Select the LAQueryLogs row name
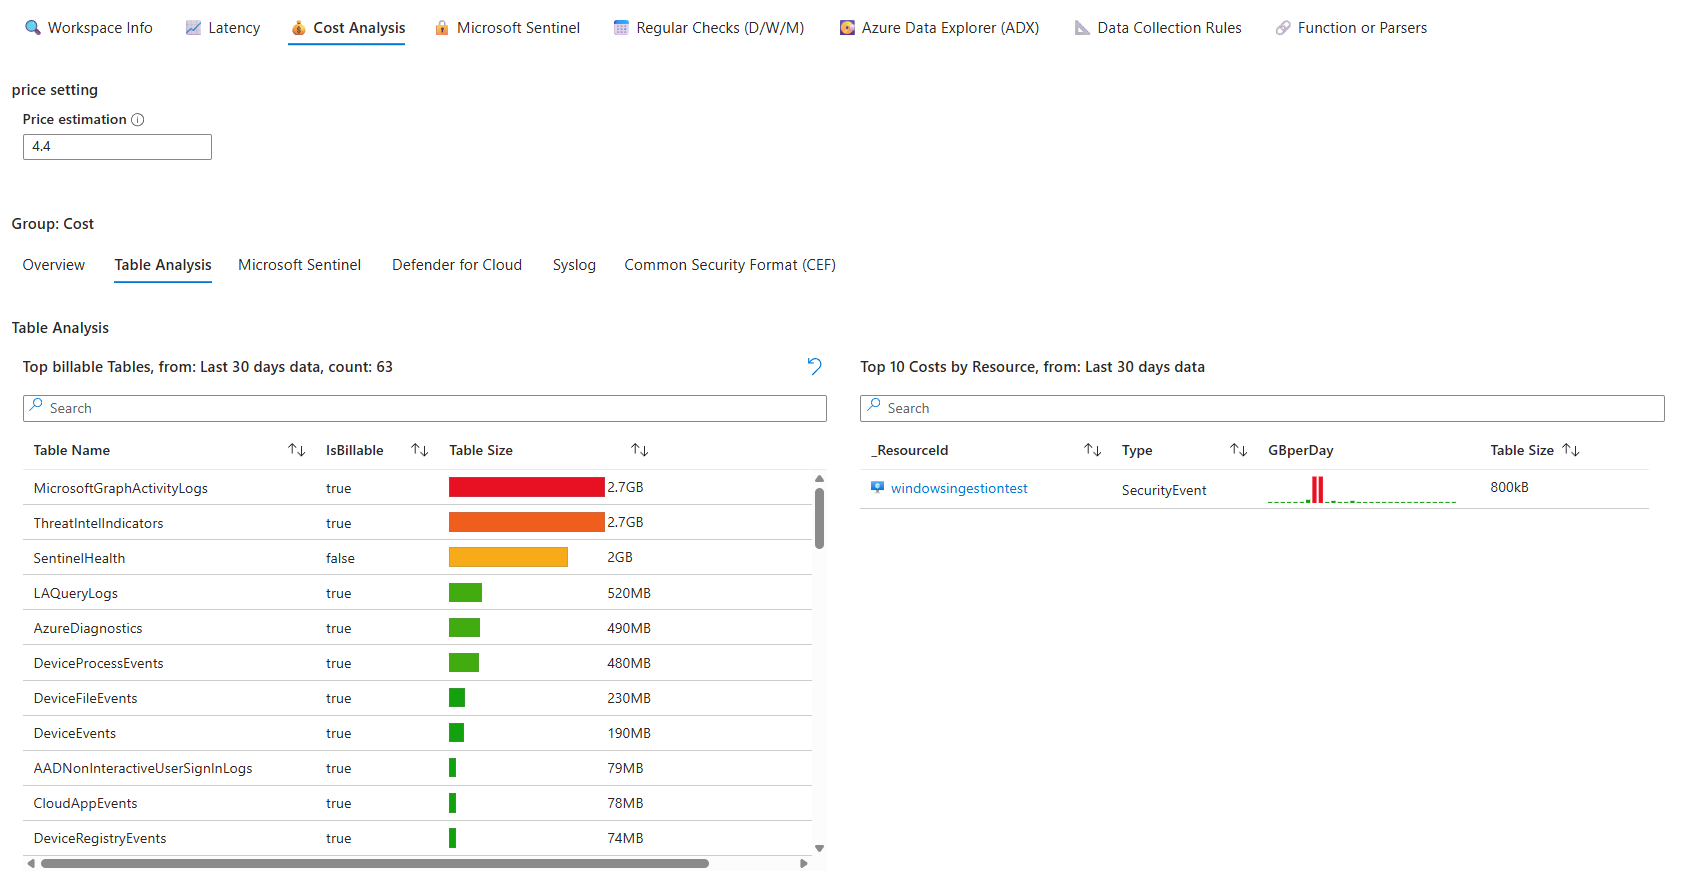Viewport: 1692px width, 891px height. pos(76,594)
